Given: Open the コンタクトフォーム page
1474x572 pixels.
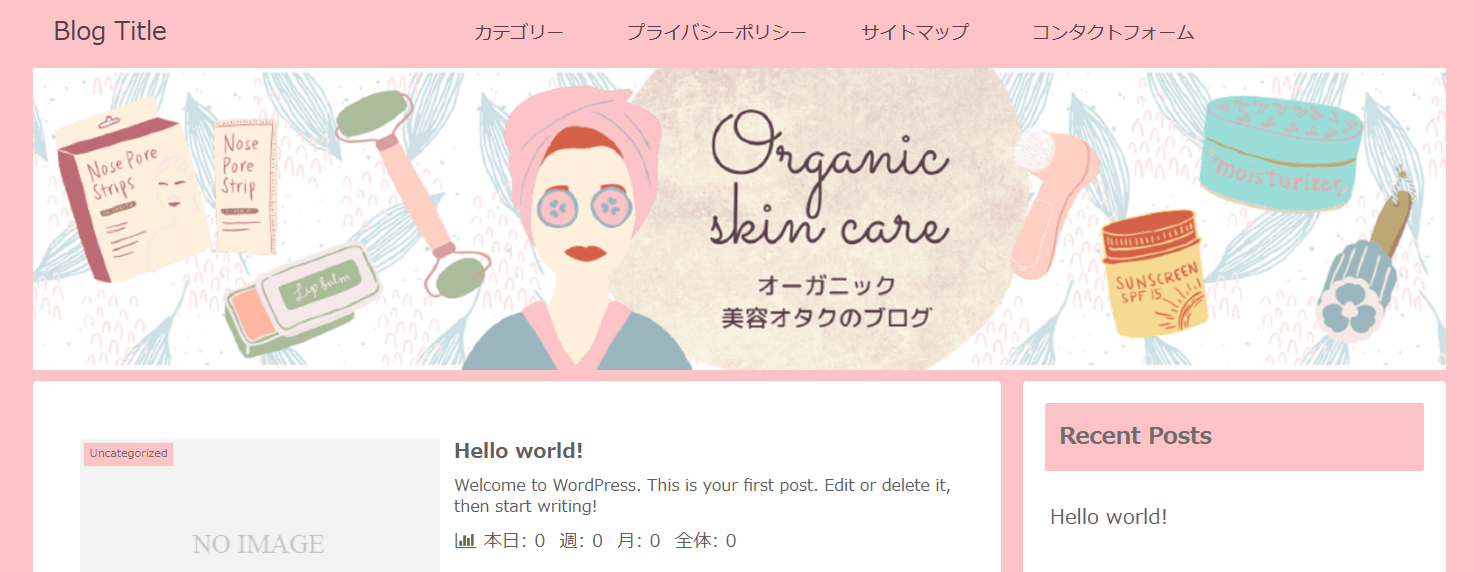Looking at the screenshot, I should [x=1113, y=32].
